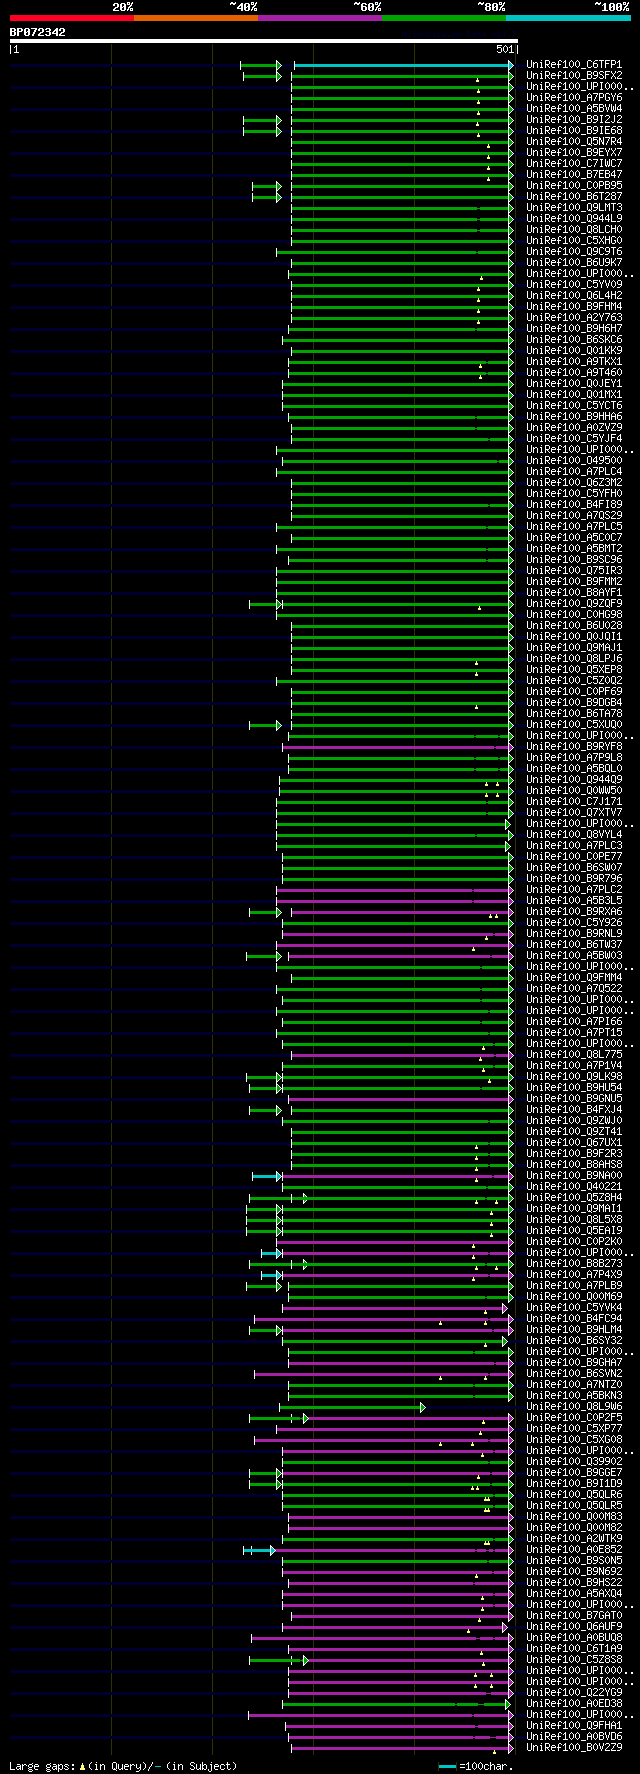Select hit label UniRef100_B6TW37
The image size is (640, 1774).
click(574, 944)
